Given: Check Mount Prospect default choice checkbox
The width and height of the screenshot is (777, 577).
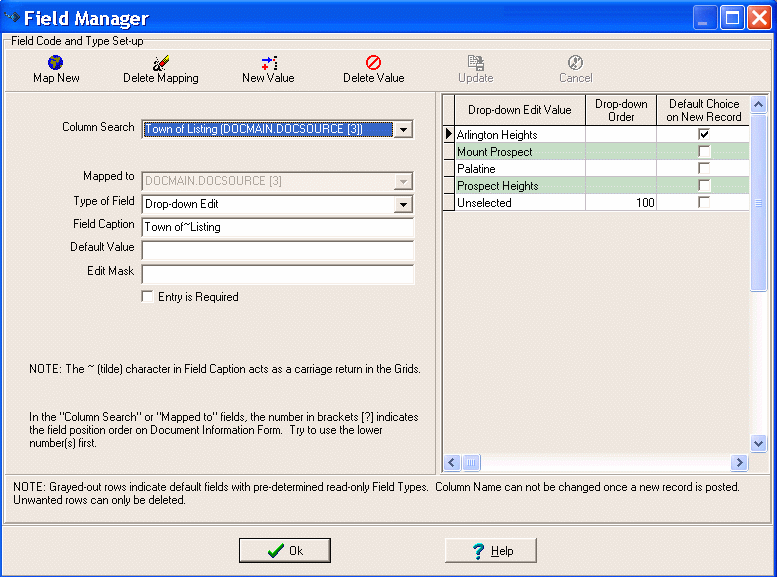Looking at the screenshot, I should tap(704, 151).
